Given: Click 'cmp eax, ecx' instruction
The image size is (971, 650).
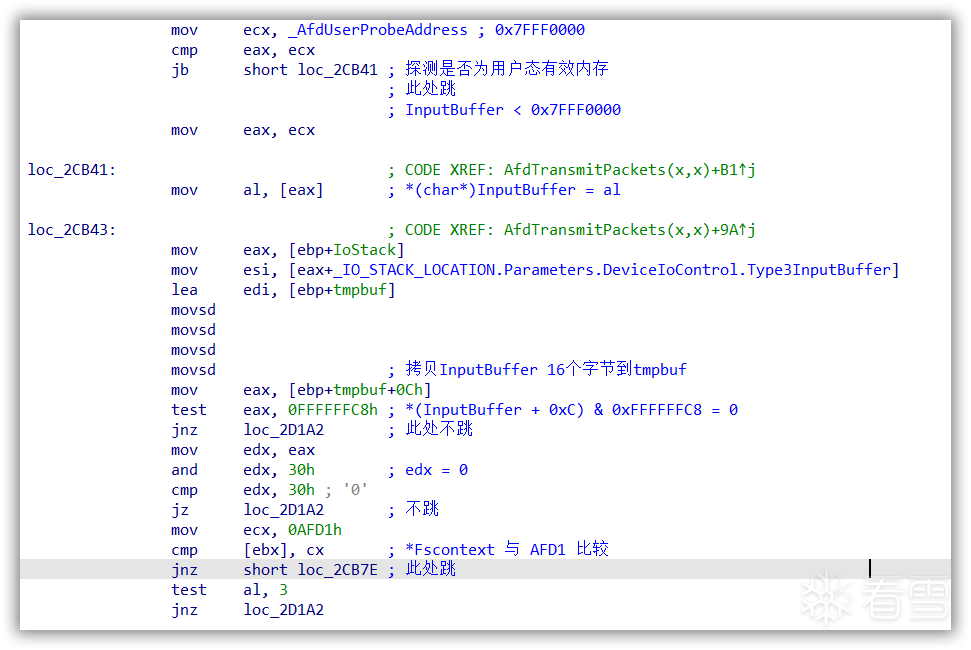Looking at the screenshot, I should coord(243,50).
